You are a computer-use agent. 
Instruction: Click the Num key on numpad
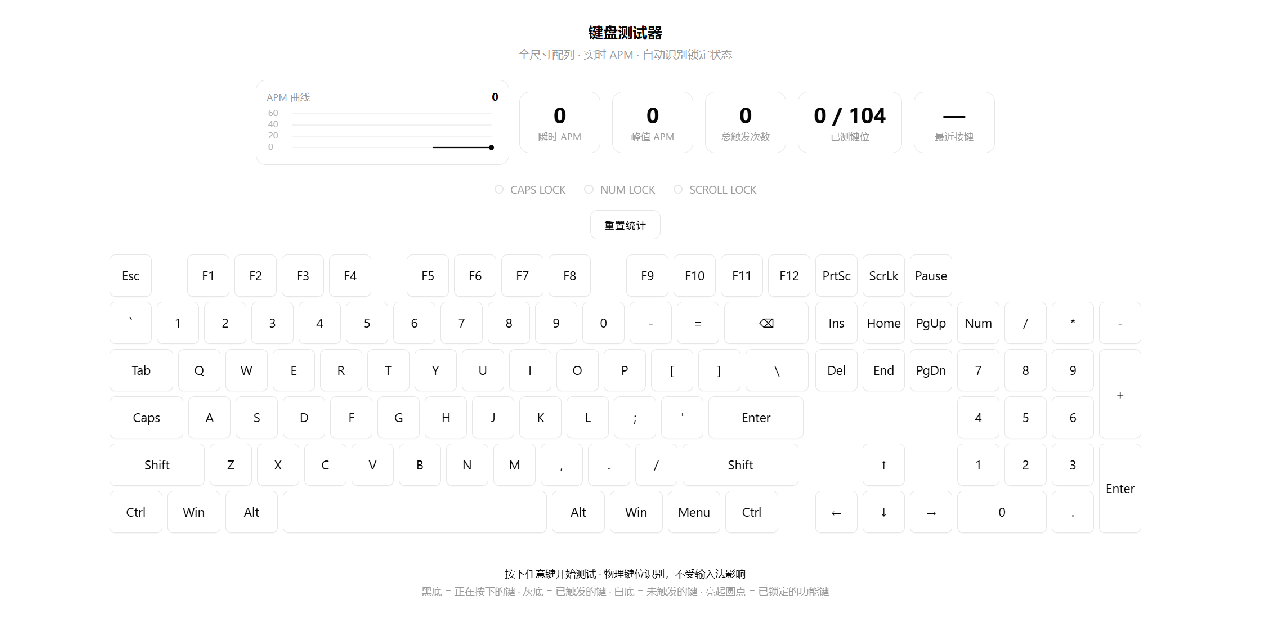978,323
